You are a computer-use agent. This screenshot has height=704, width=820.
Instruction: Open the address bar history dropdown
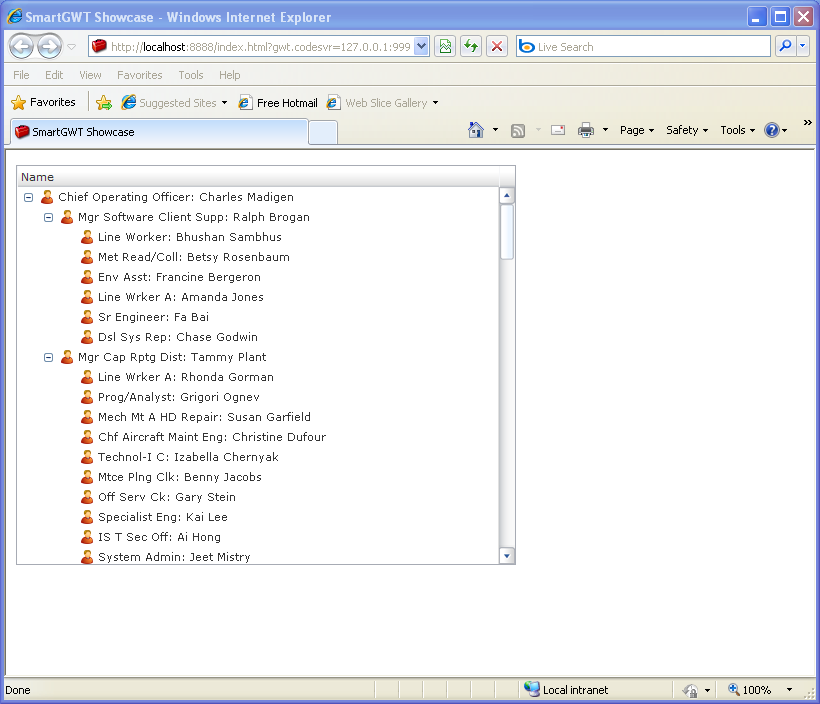pos(422,47)
